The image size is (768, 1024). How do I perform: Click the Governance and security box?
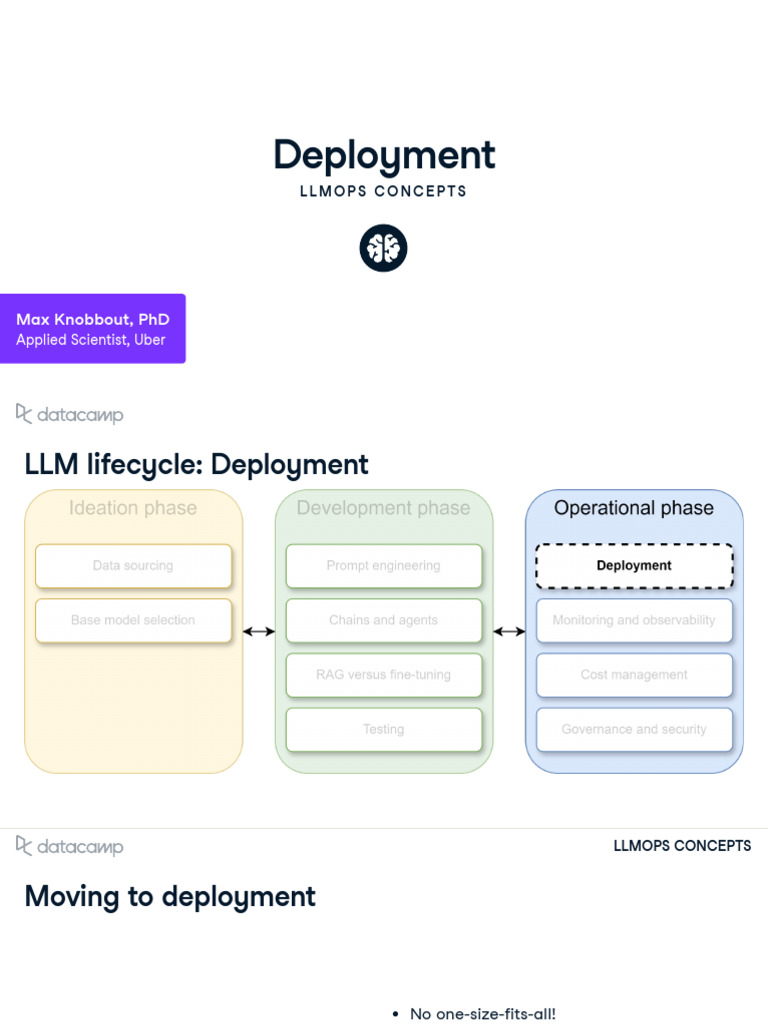click(634, 729)
